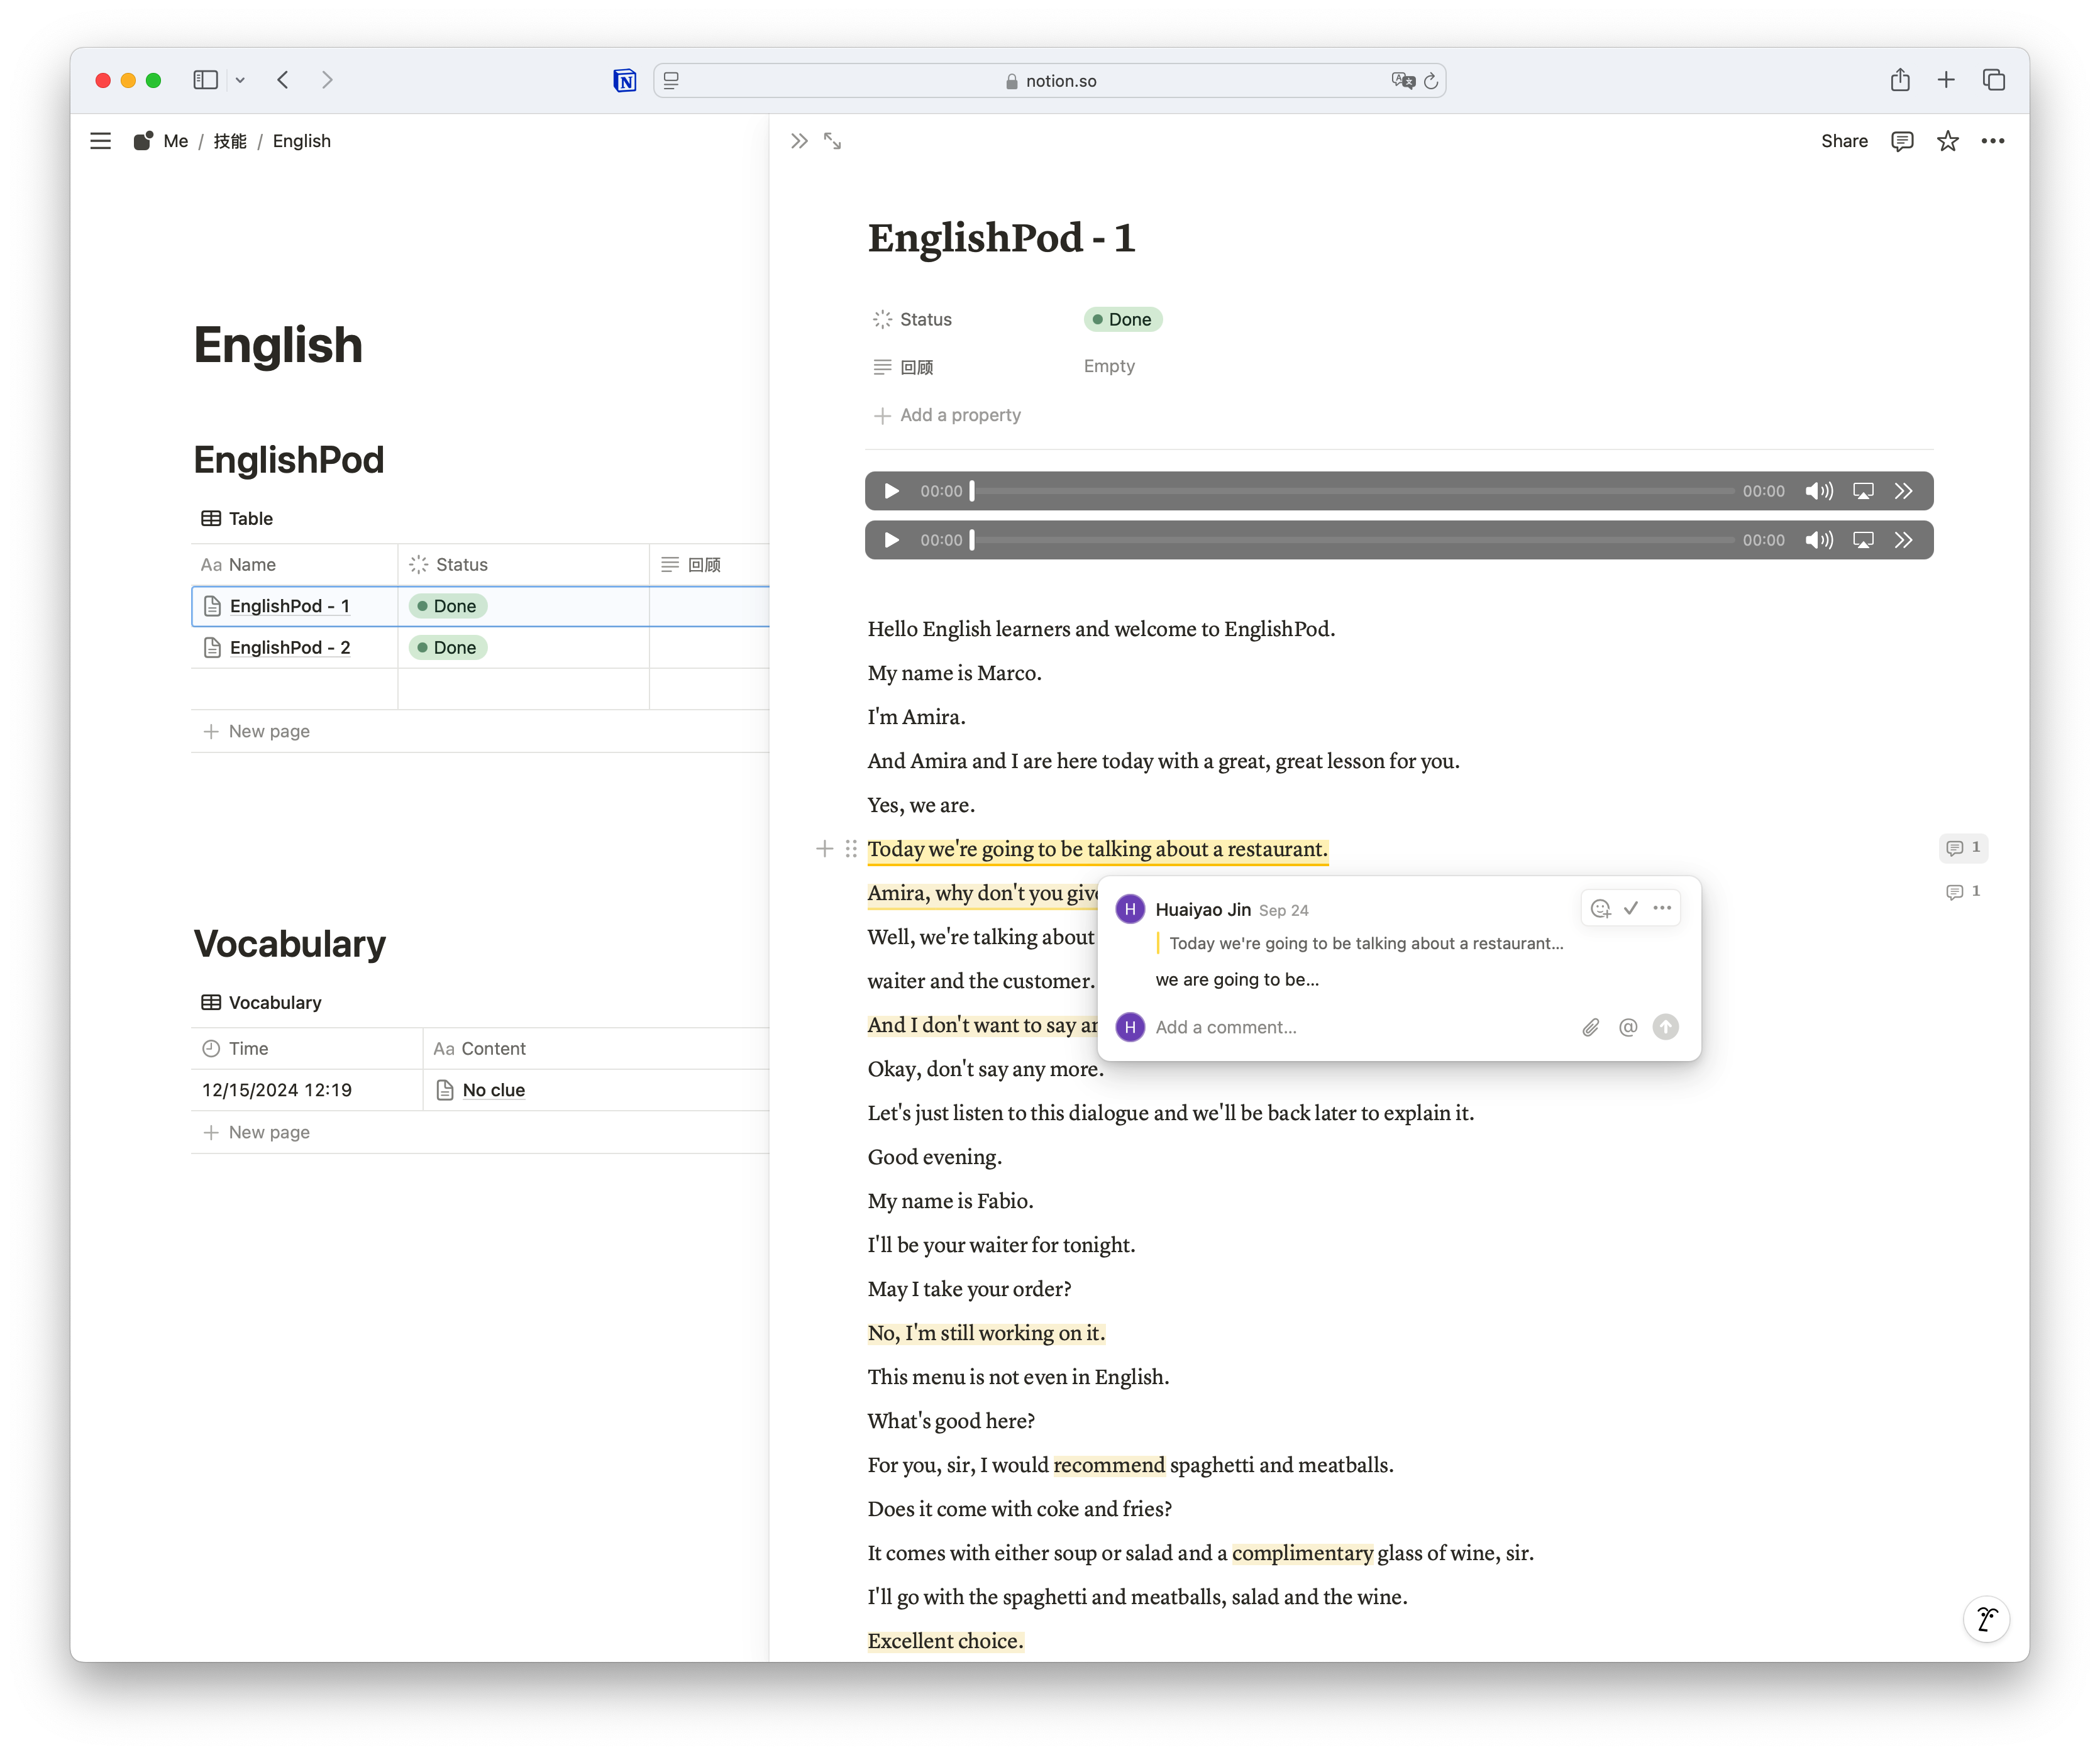The width and height of the screenshot is (2100, 1755).
Task: Go forward in browser history
Action: 327,80
